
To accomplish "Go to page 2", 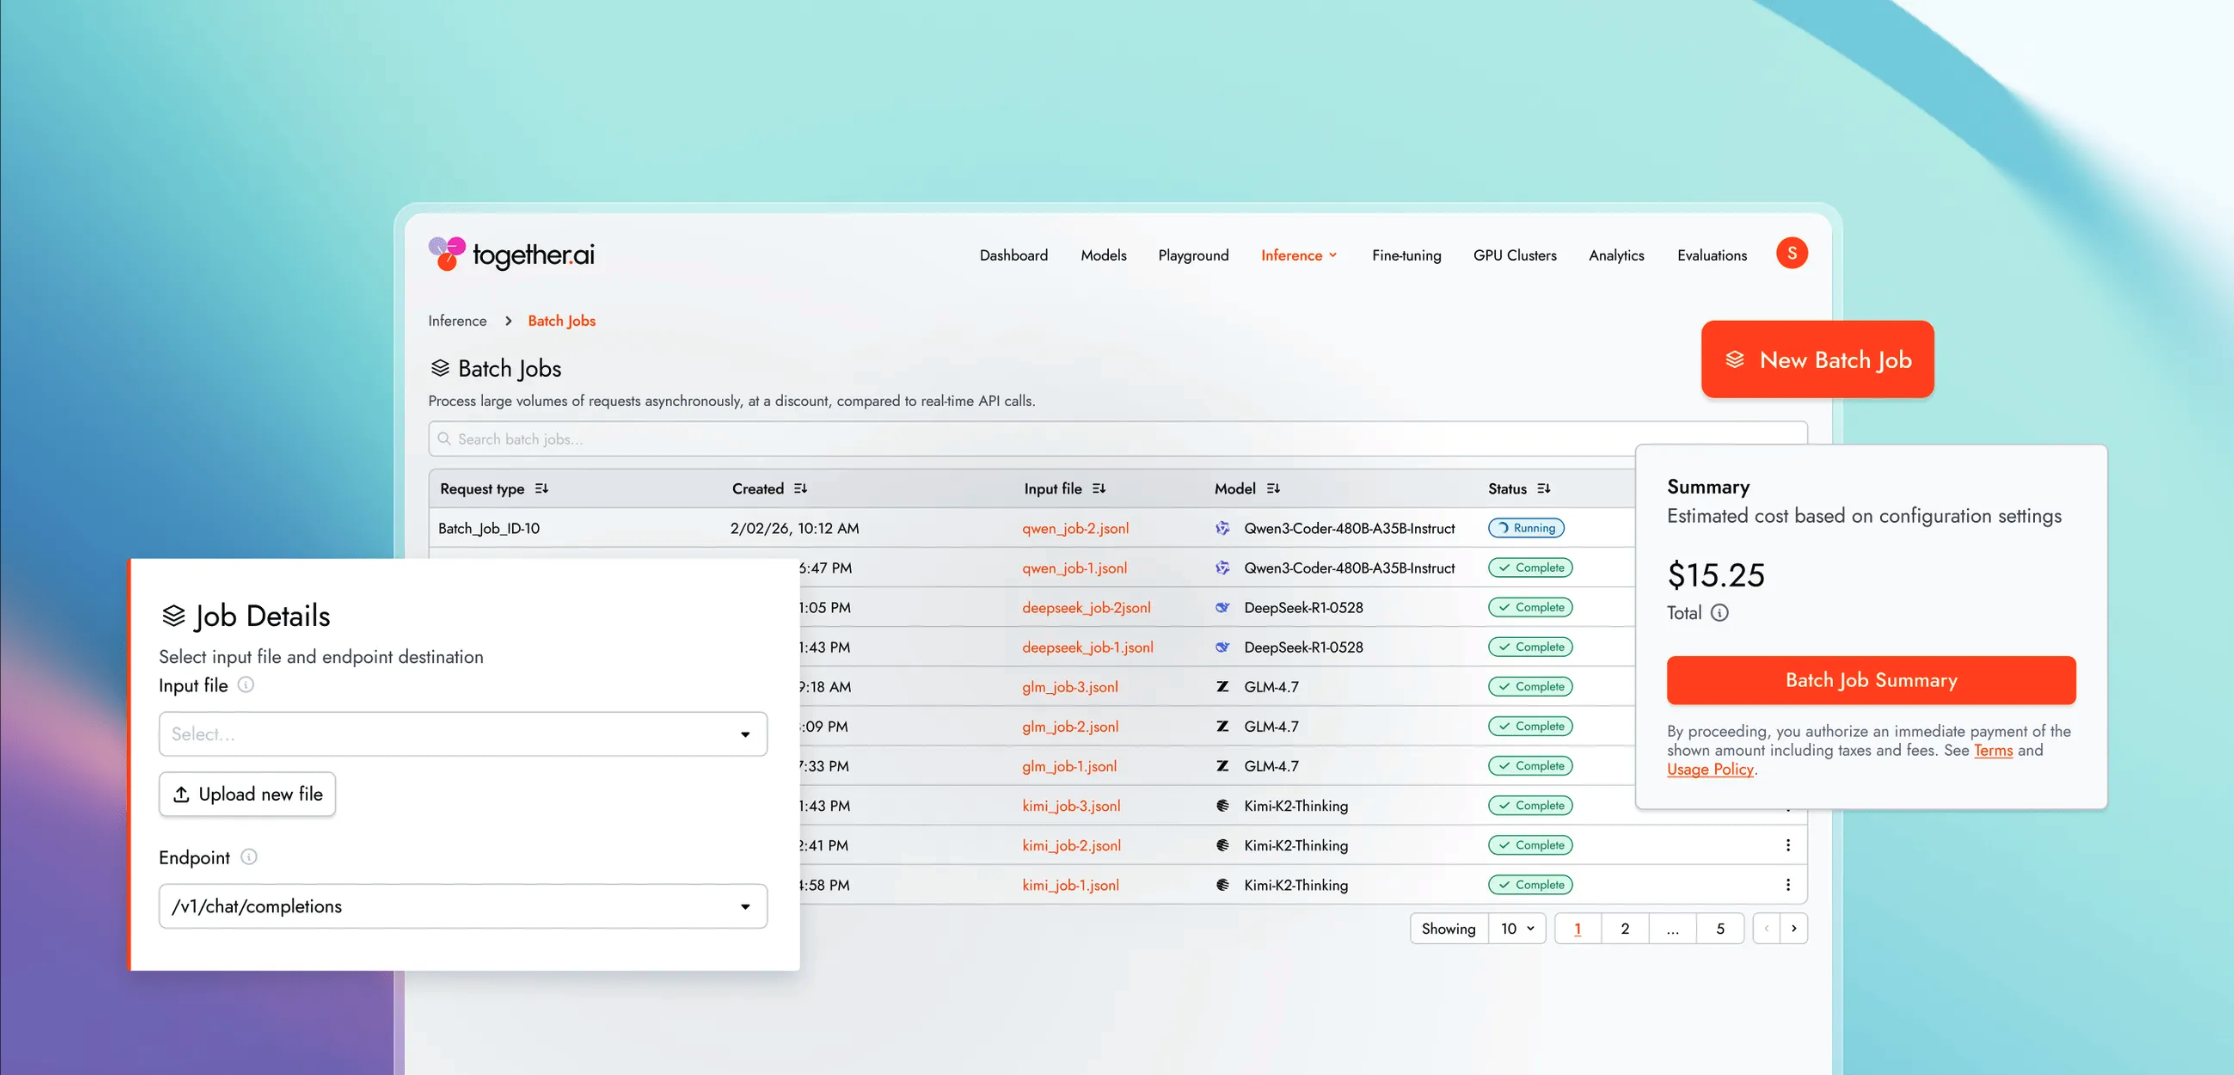I will (1625, 929).
